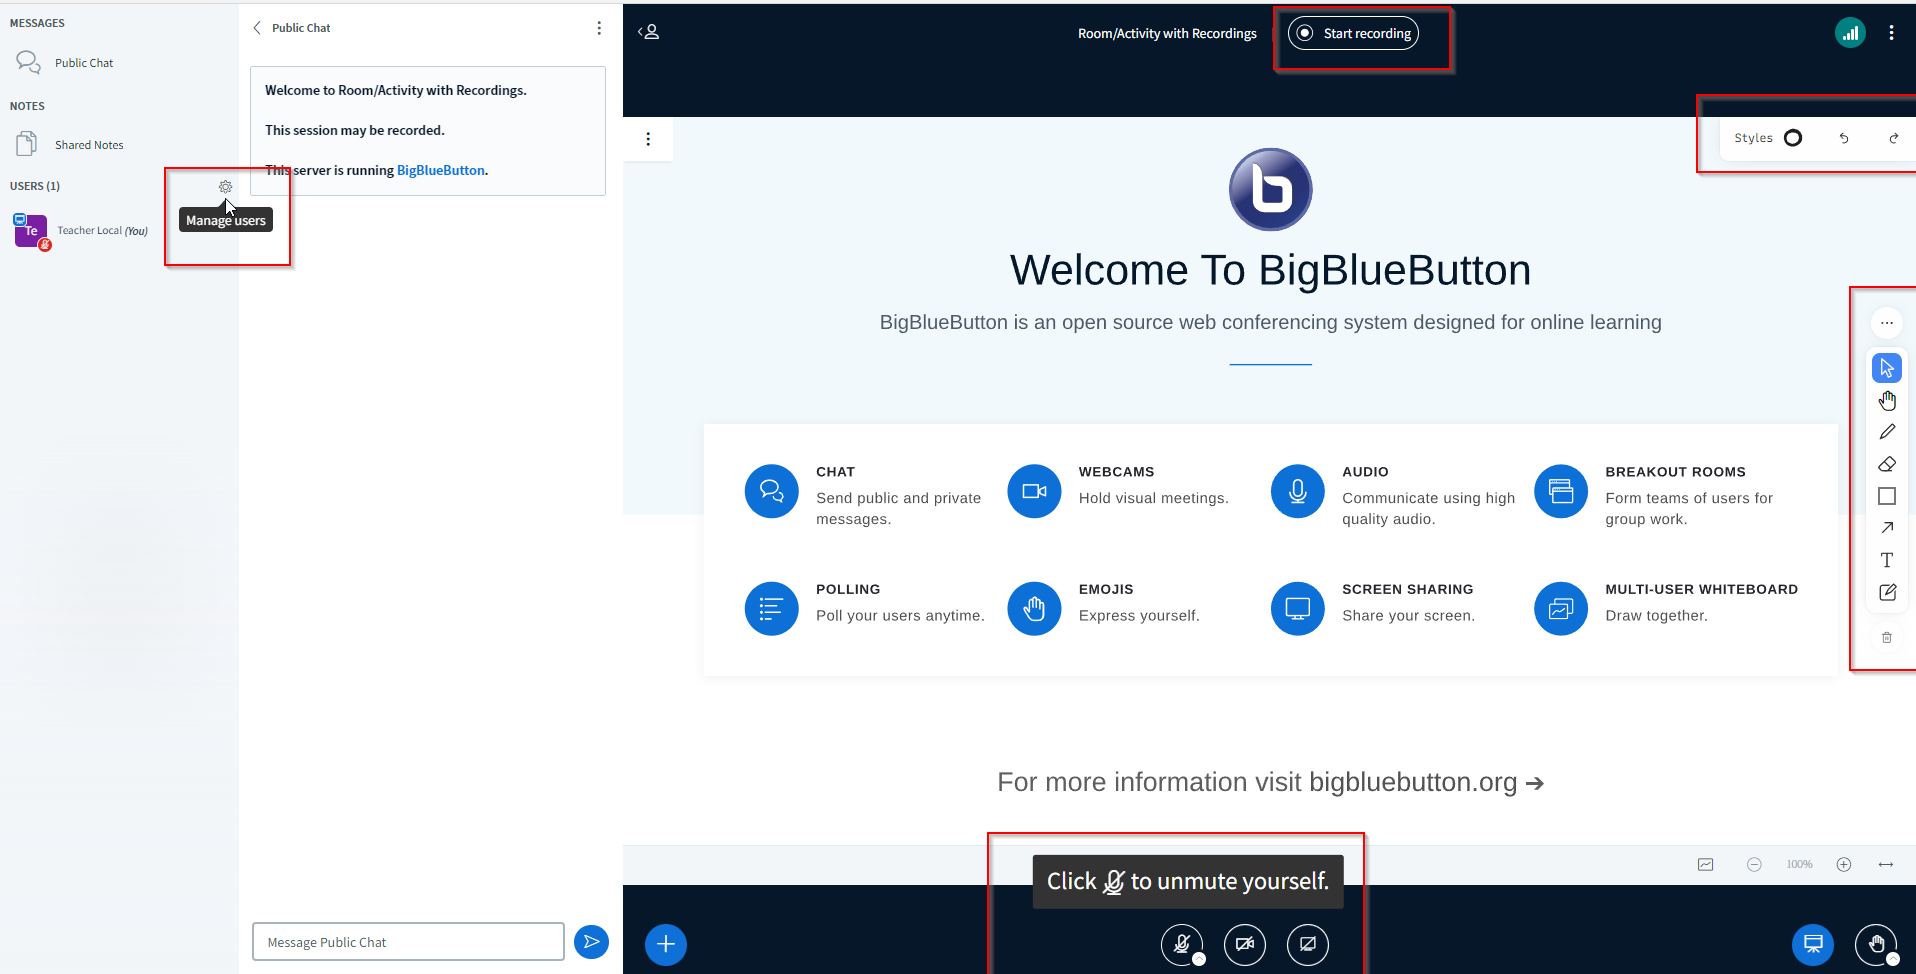Image resolution: width=1916 pixels, height=974 pixels.
Task: Minimize presentation with the blue presentation button
Action: click(1812, 944)
